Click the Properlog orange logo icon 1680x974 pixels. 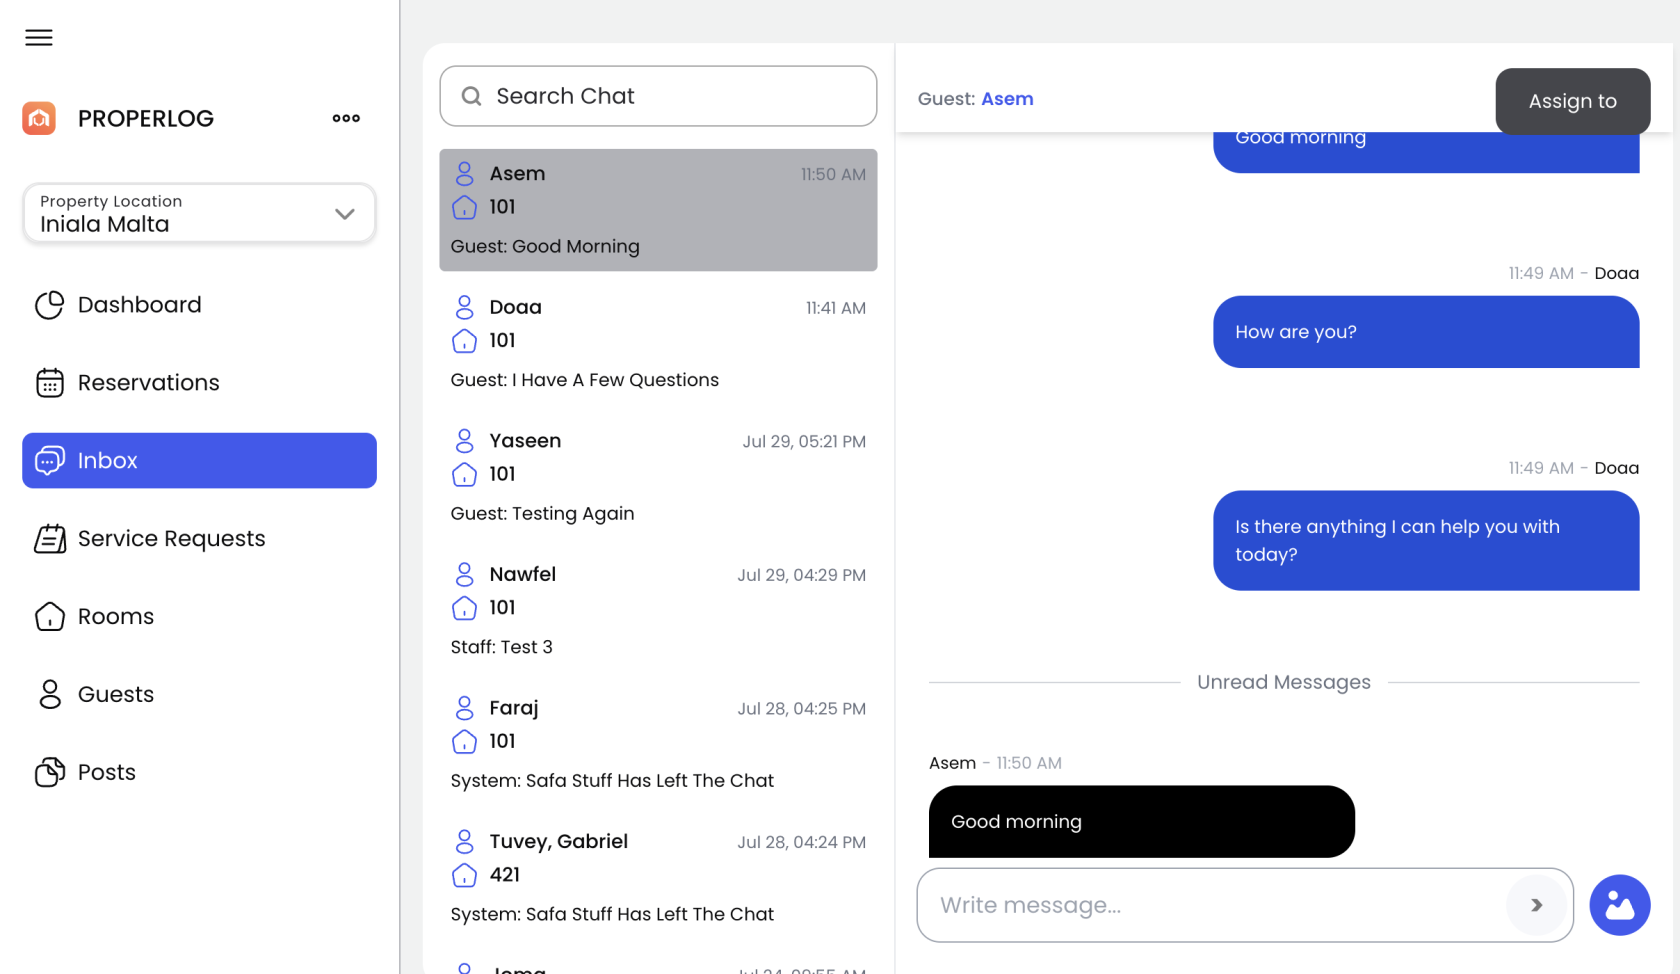(x=39, y=118)
